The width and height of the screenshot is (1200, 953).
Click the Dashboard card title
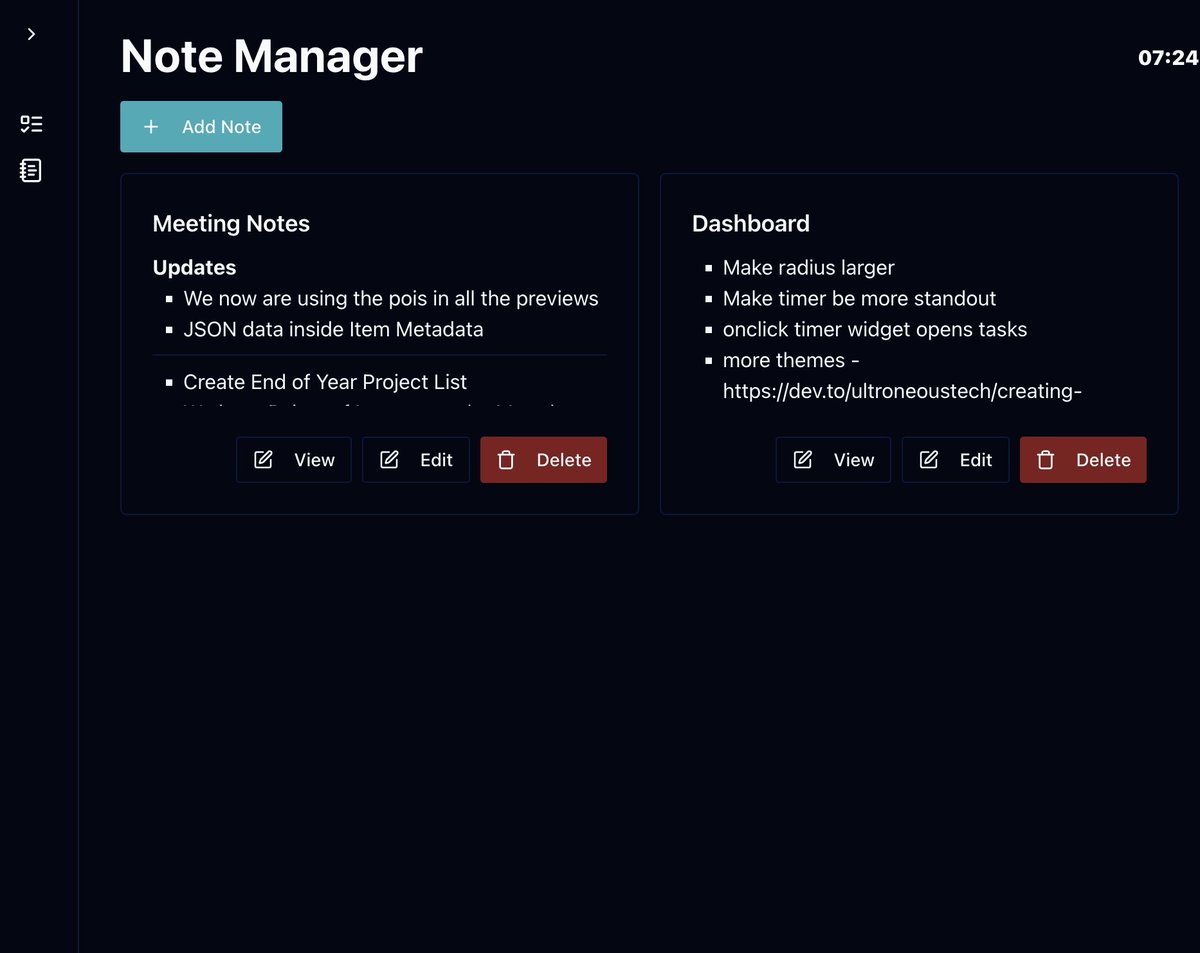click(x=751, y=224)
